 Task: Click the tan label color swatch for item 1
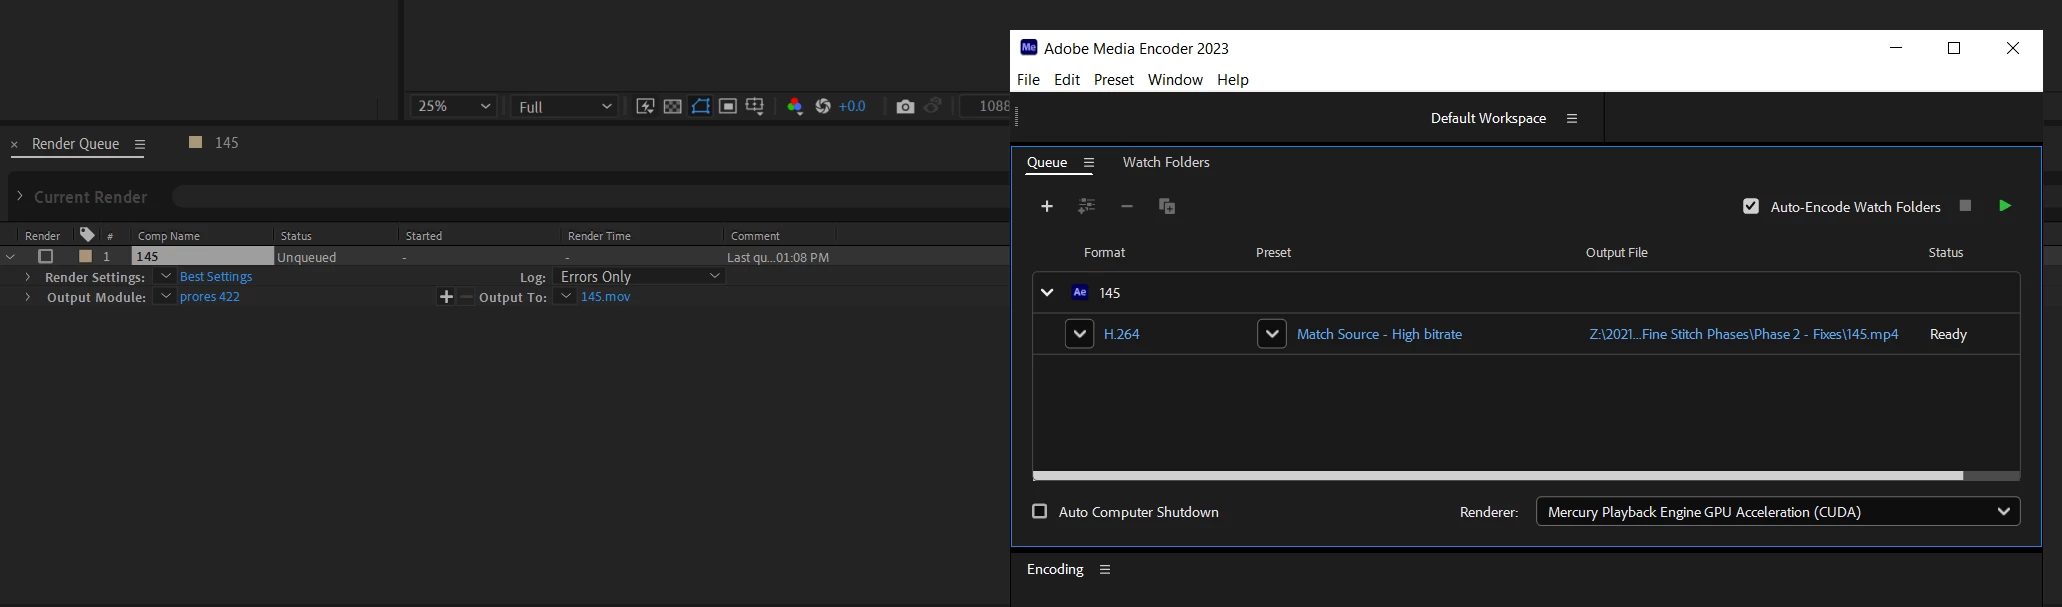pos(85,256)
